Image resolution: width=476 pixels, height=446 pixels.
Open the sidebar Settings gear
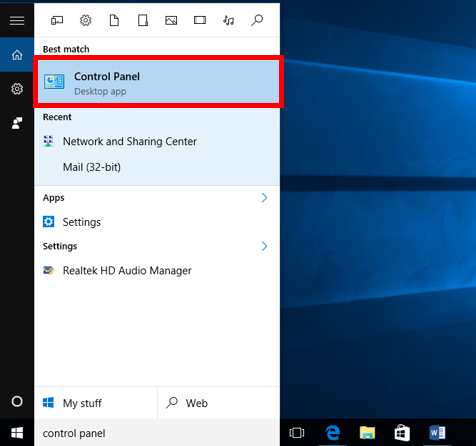coord(17,89)
